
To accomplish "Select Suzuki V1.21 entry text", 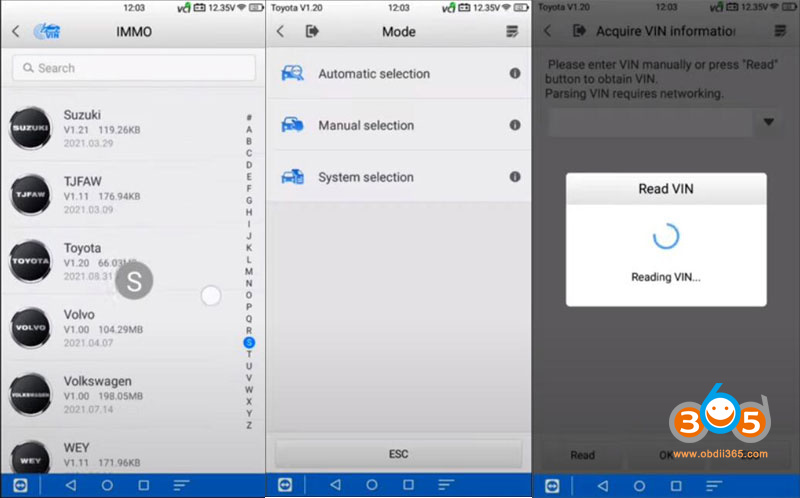I will point(102,129).
